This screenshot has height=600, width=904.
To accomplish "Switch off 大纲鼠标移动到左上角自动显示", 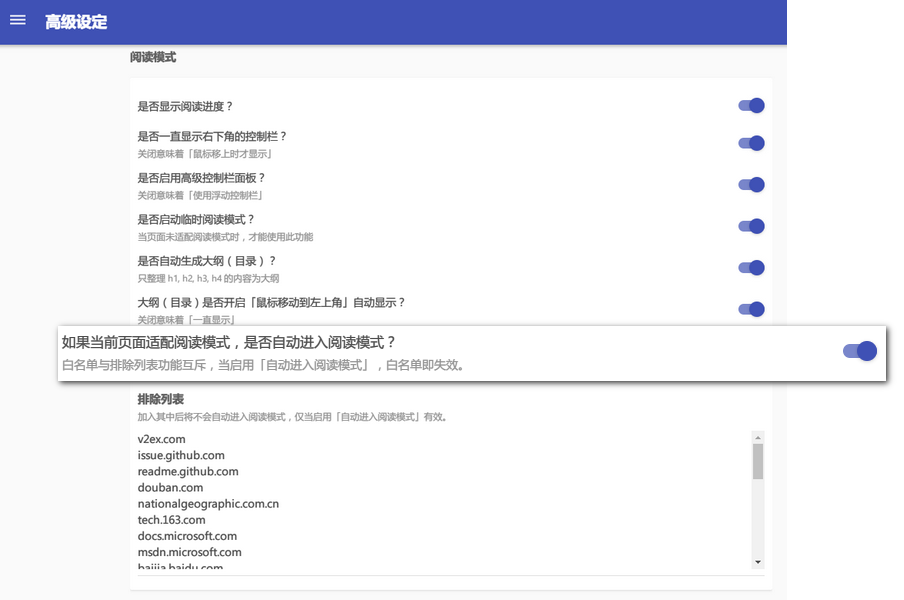I will click(750, 309).
